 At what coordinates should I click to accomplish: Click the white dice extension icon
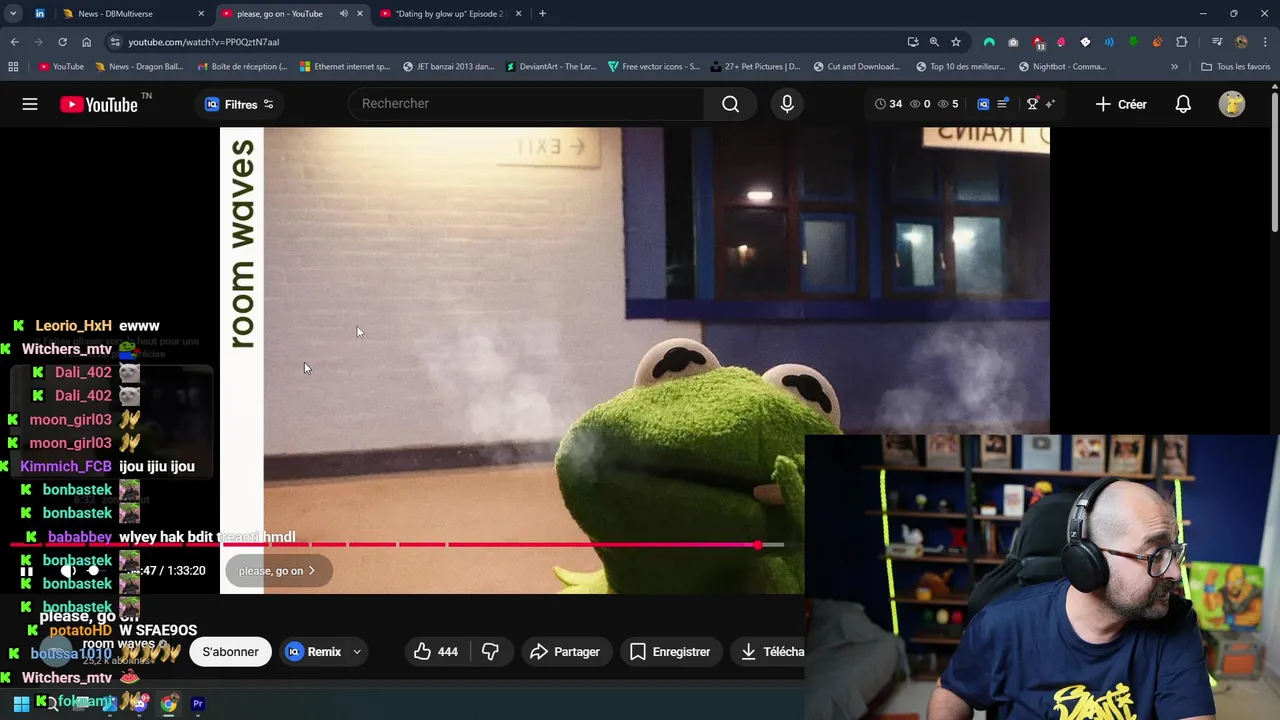[x=1085, y=42]
